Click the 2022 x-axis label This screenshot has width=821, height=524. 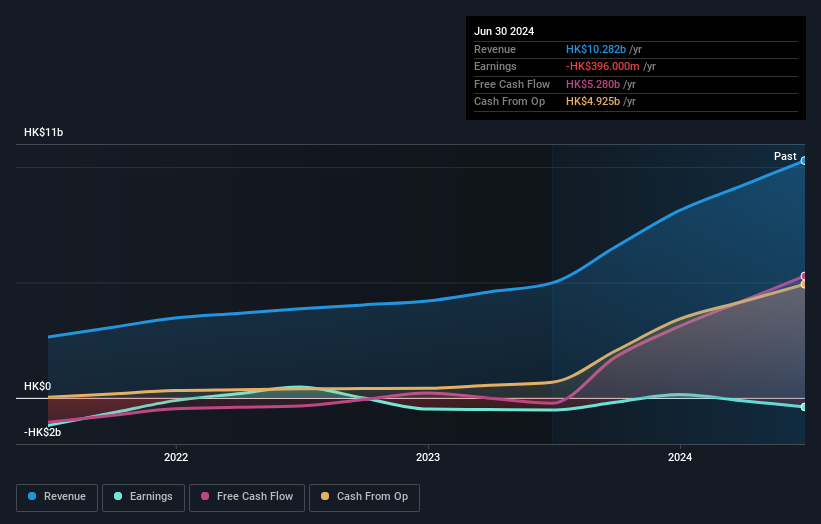pos(176,457)
